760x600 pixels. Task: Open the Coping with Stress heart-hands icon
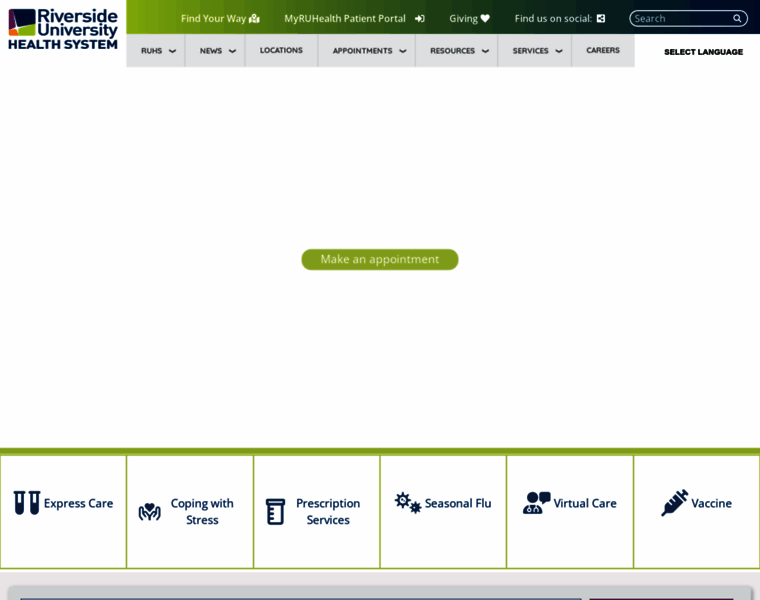(x=150, y=512)
